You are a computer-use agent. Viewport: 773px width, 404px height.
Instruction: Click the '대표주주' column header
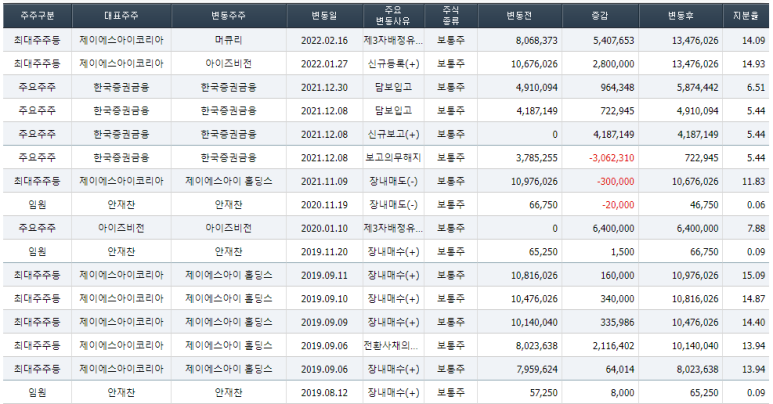[121, 16]
